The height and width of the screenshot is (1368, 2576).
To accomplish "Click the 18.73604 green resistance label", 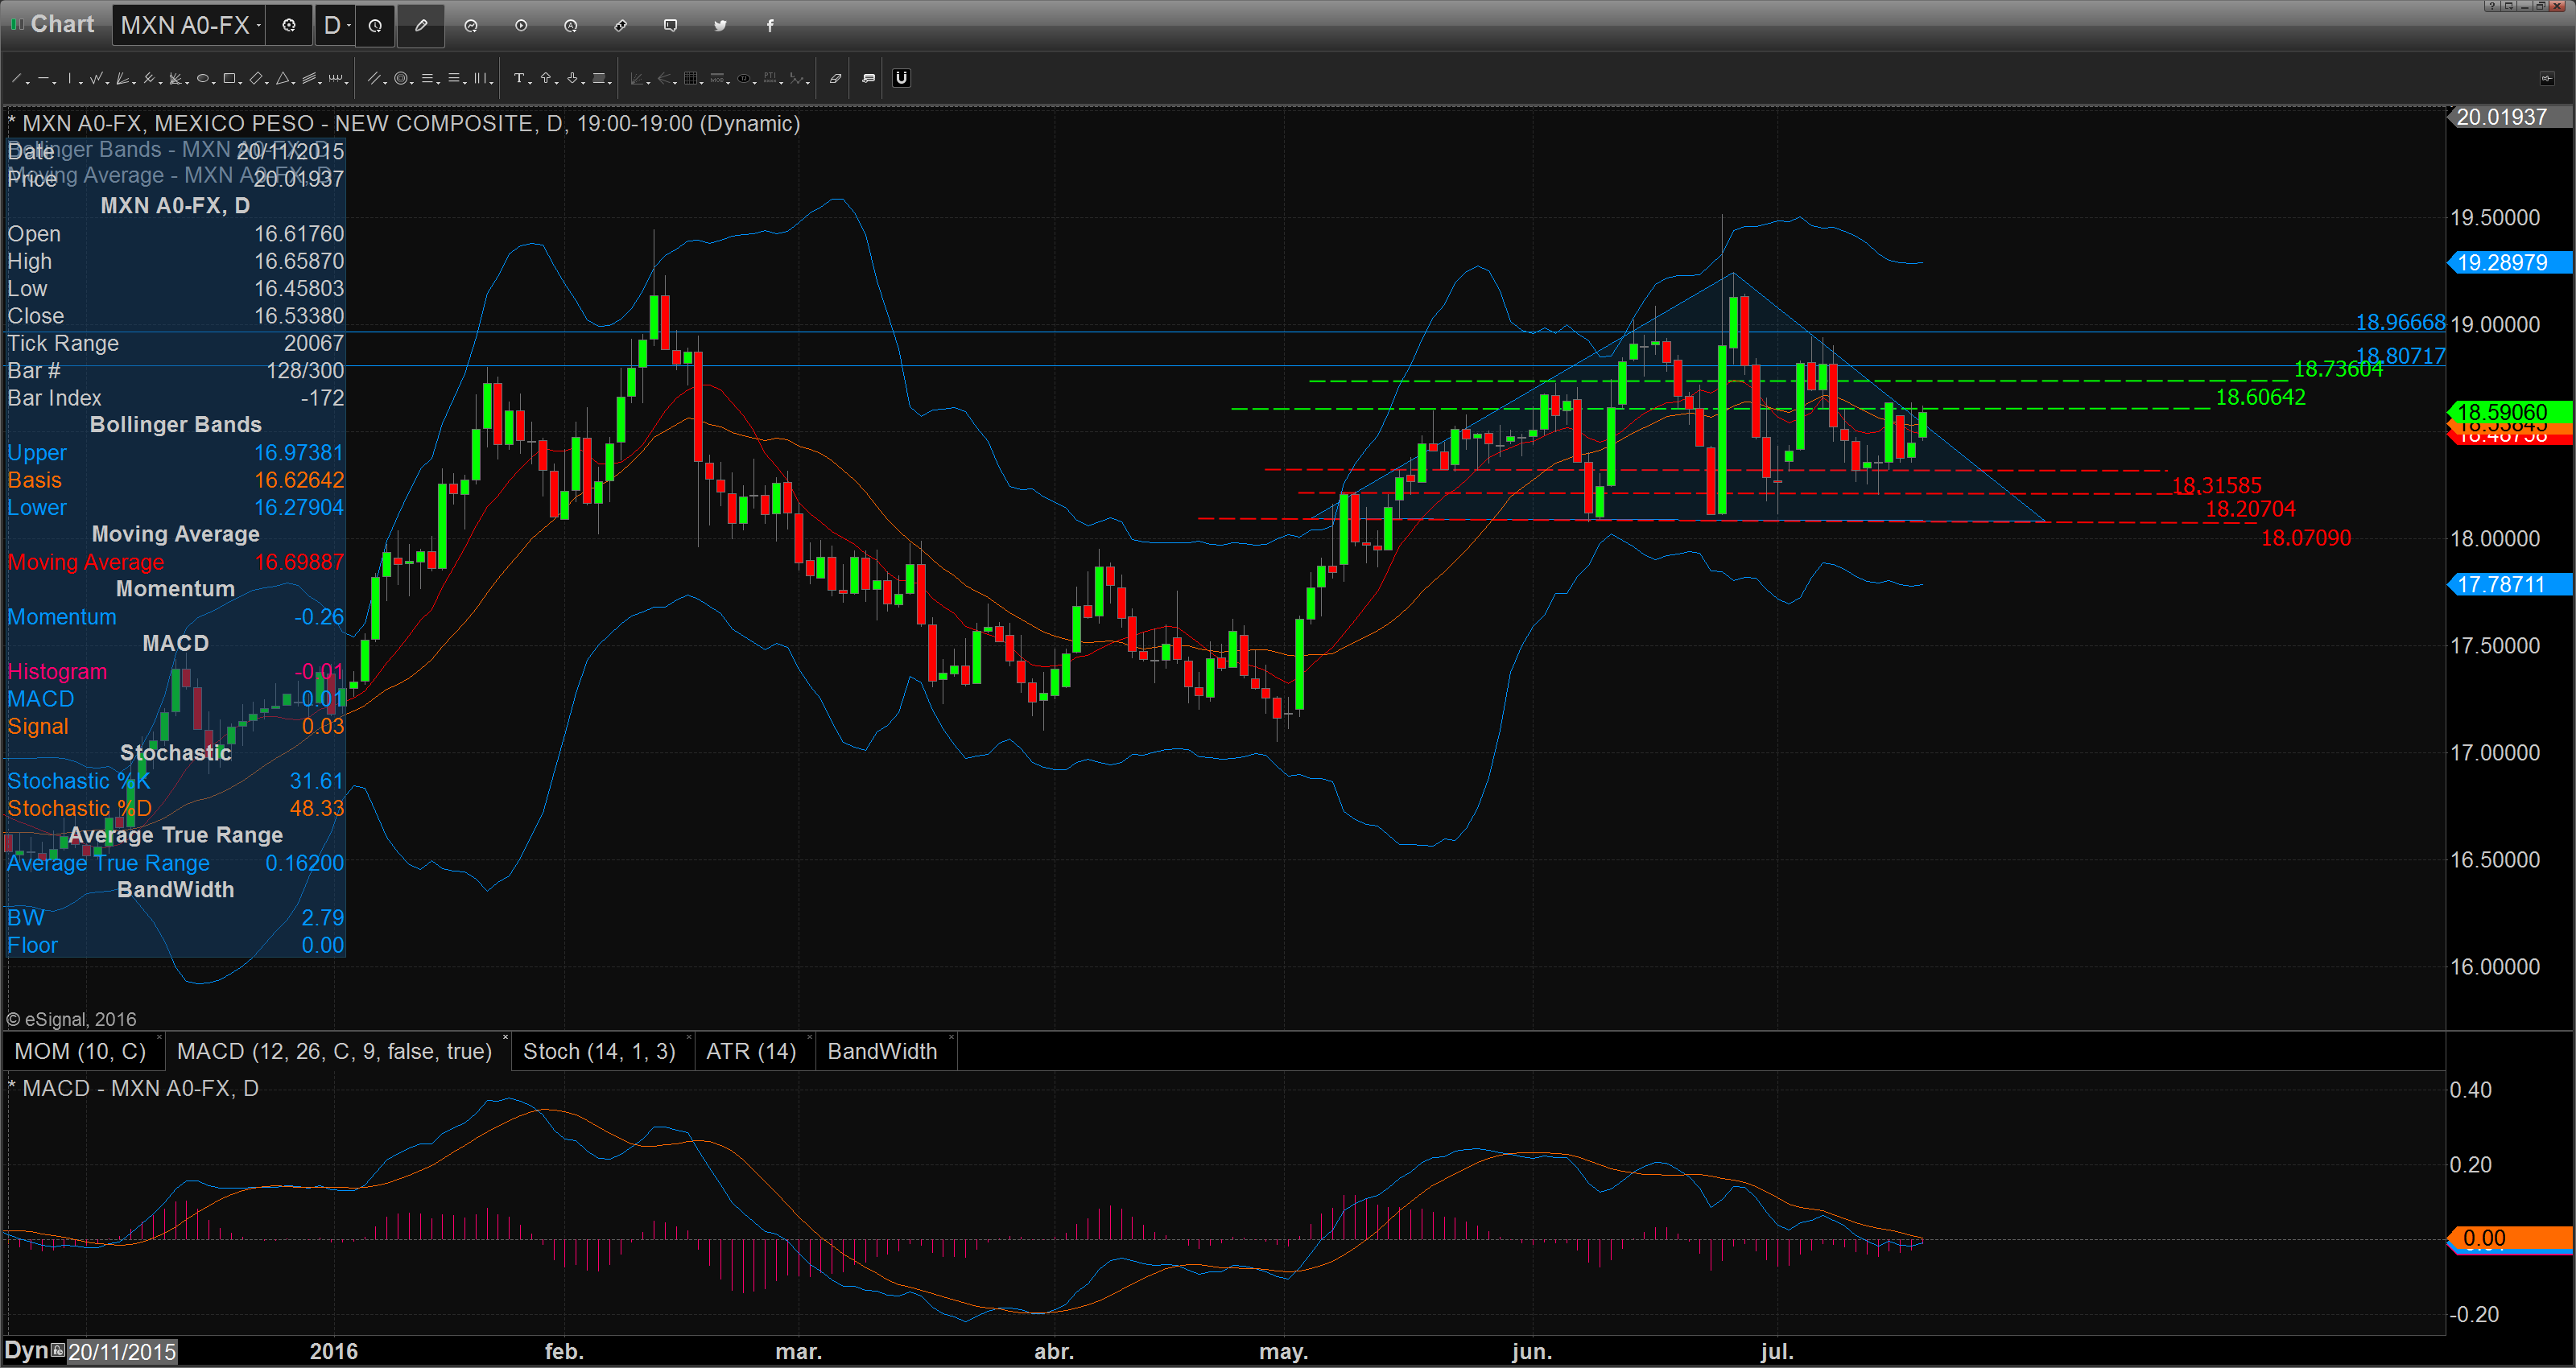I will 2338,369.
